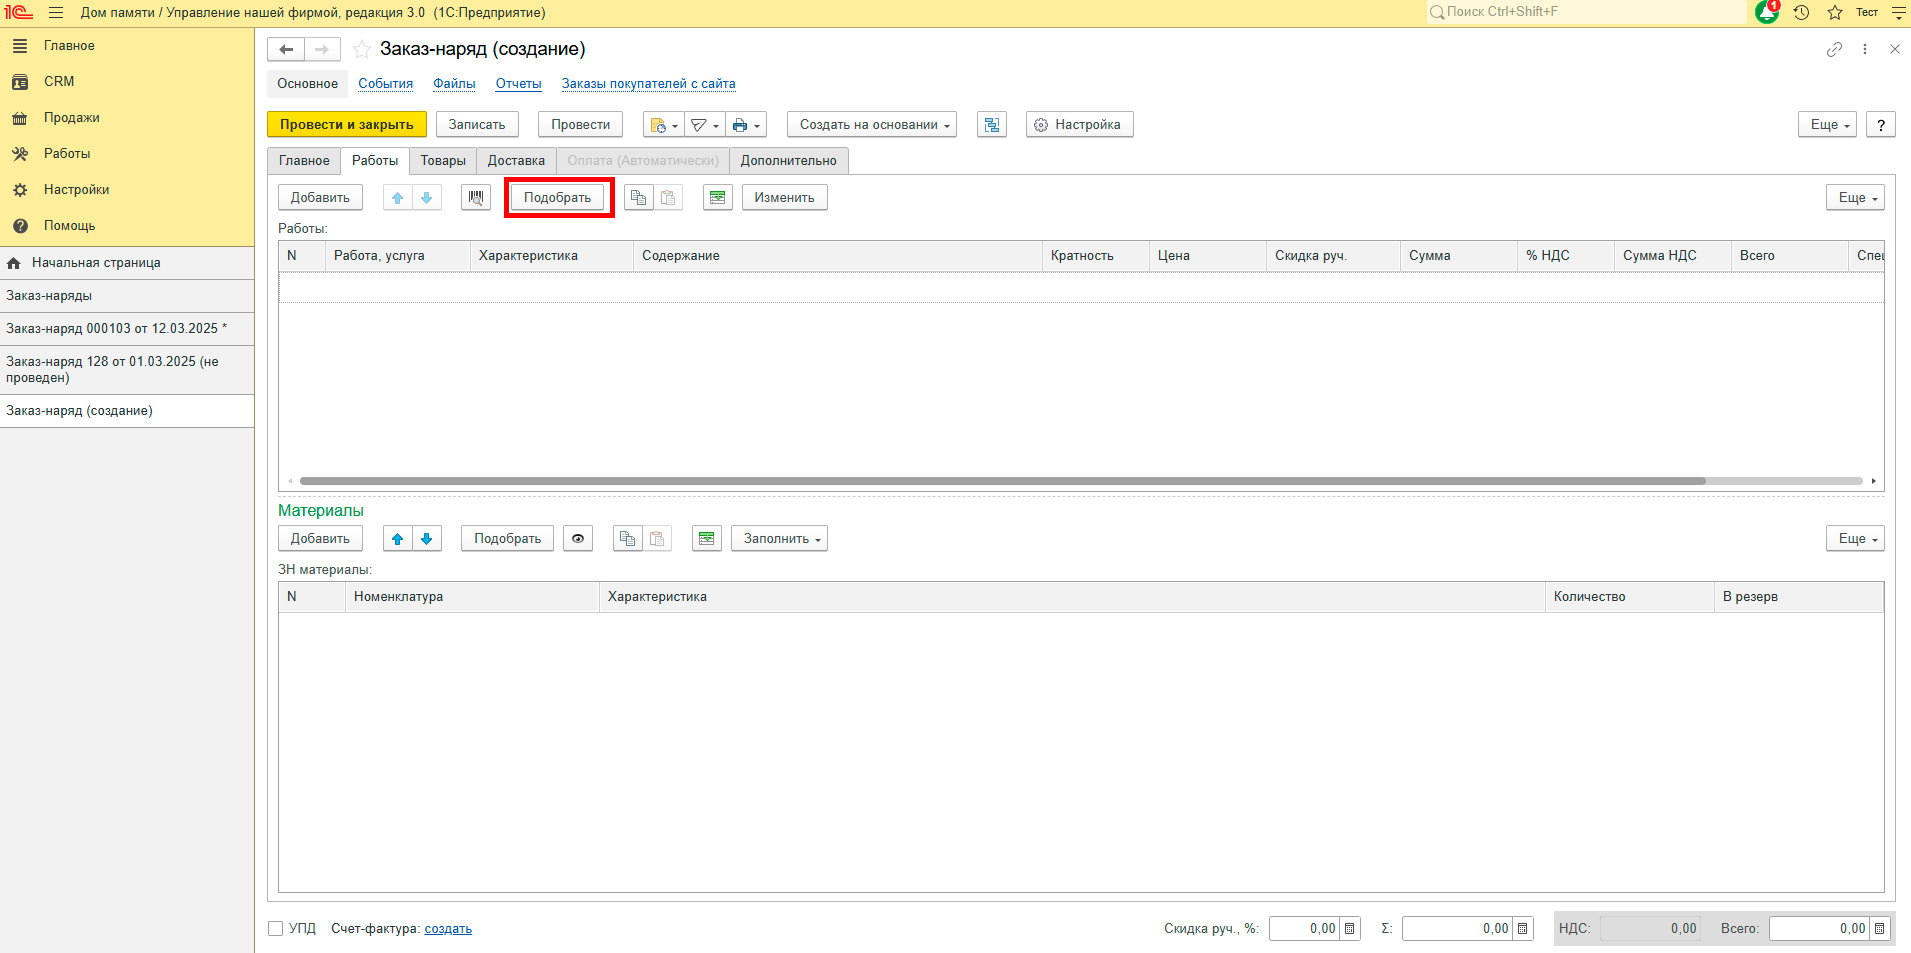Viewport: 1911px width, 953px height.
Task: Click the document structure icon beside Настройка
Action: click(x=991, y=125)
